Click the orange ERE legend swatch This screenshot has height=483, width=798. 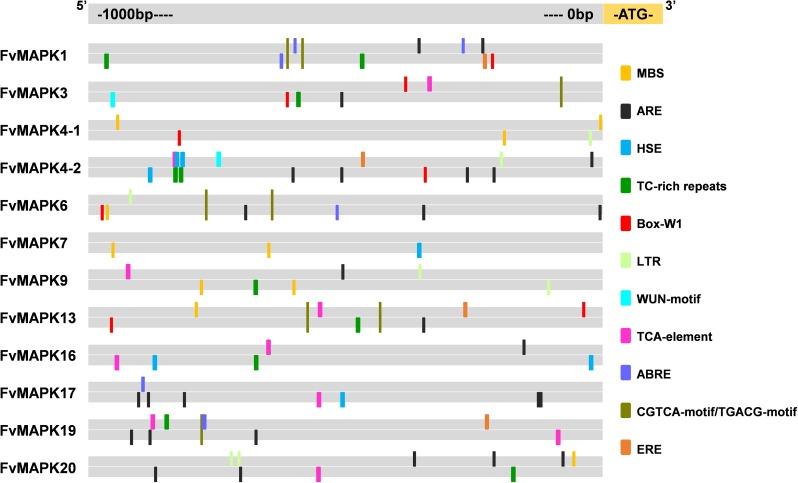[626, 449]
